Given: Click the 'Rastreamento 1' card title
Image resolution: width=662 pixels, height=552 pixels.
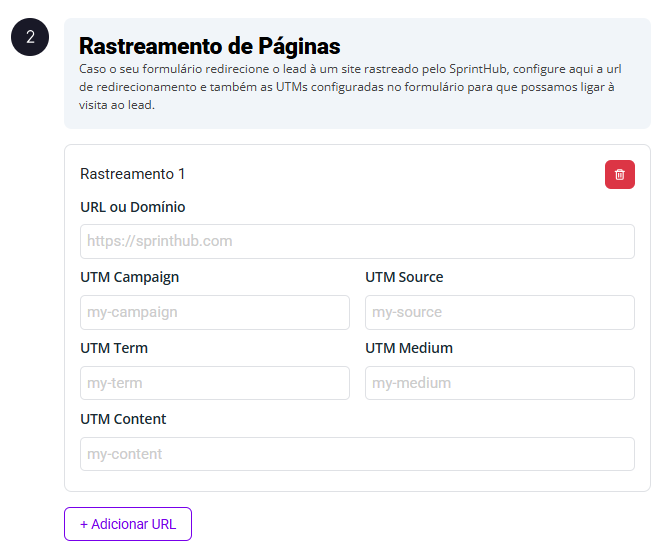Looking at the screenshot, I should (132, 174).
